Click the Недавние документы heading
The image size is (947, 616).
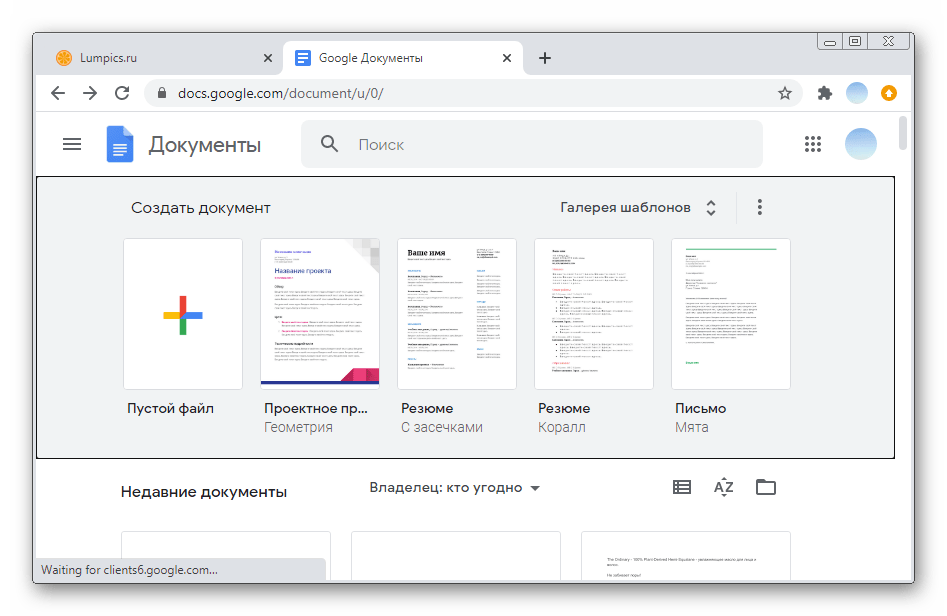click(x=204, y=492)
